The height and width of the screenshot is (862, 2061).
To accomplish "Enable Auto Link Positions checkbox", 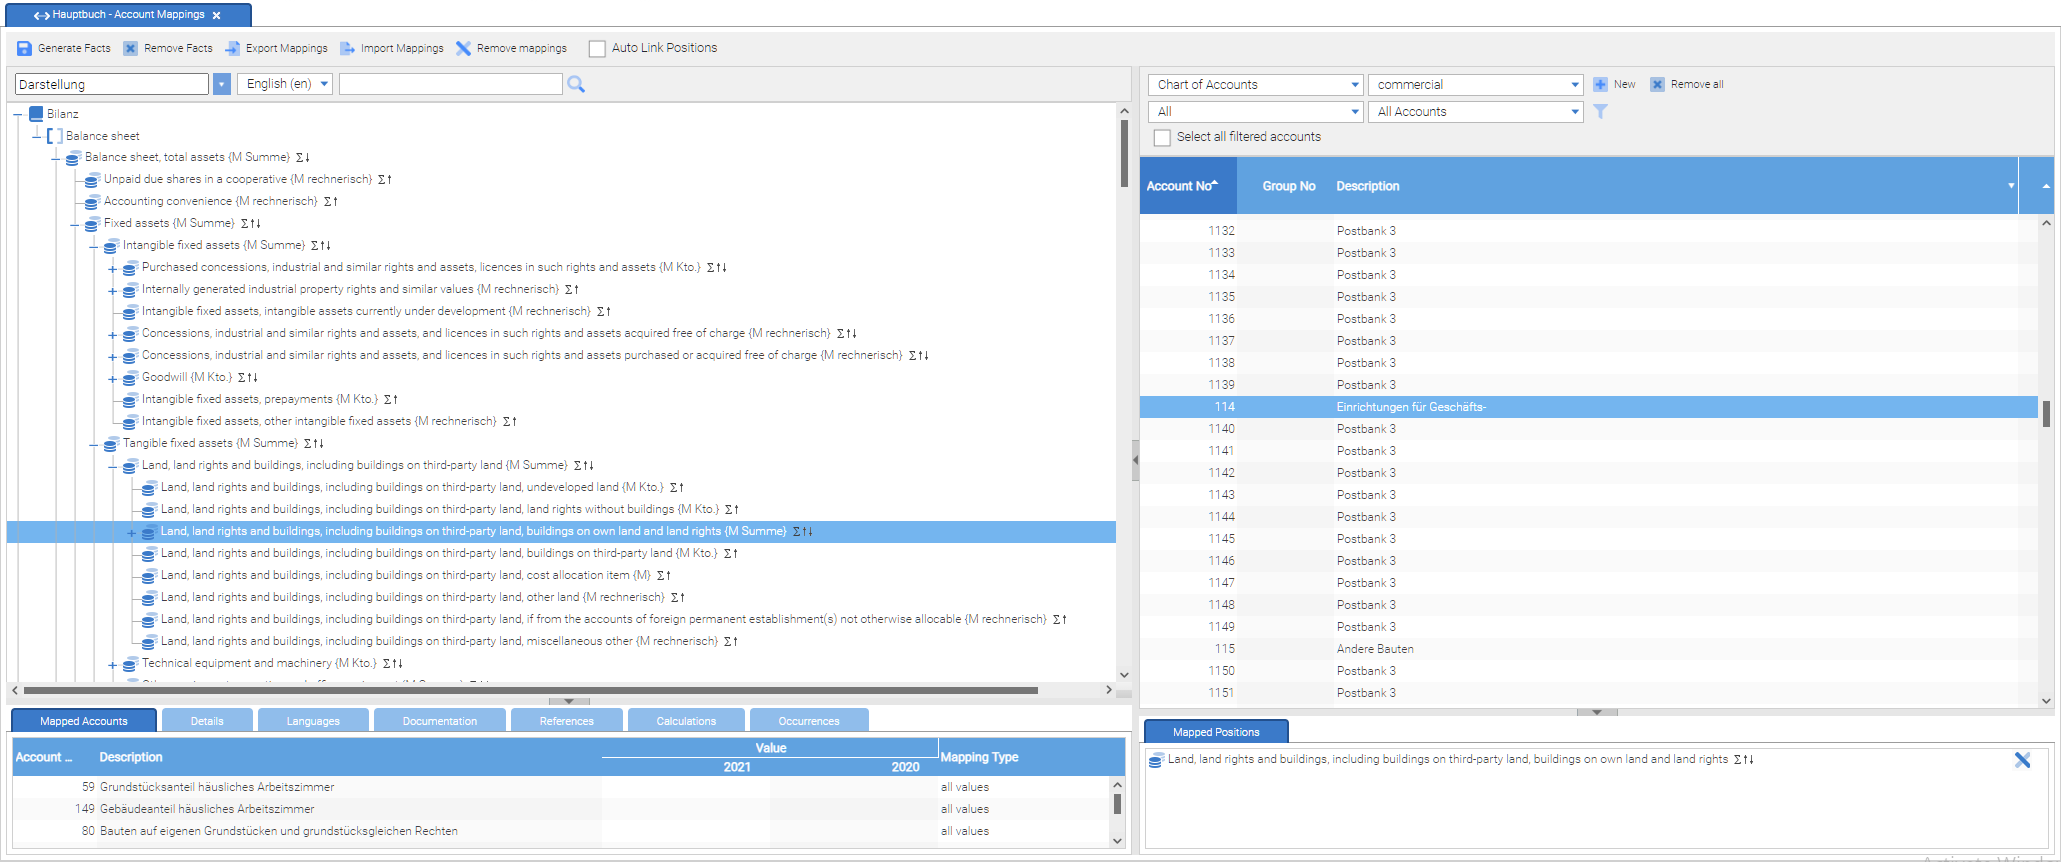I will (597, 48).
